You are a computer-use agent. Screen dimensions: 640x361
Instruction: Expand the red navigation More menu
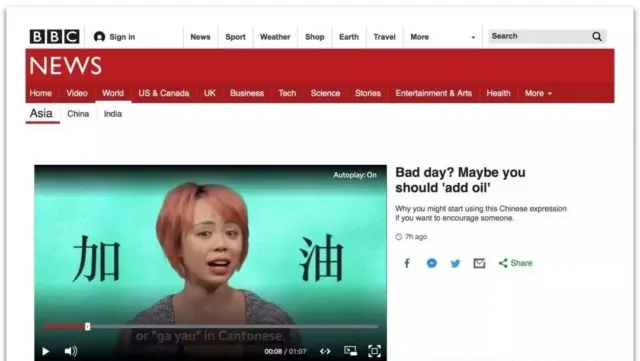click(538, 93)
